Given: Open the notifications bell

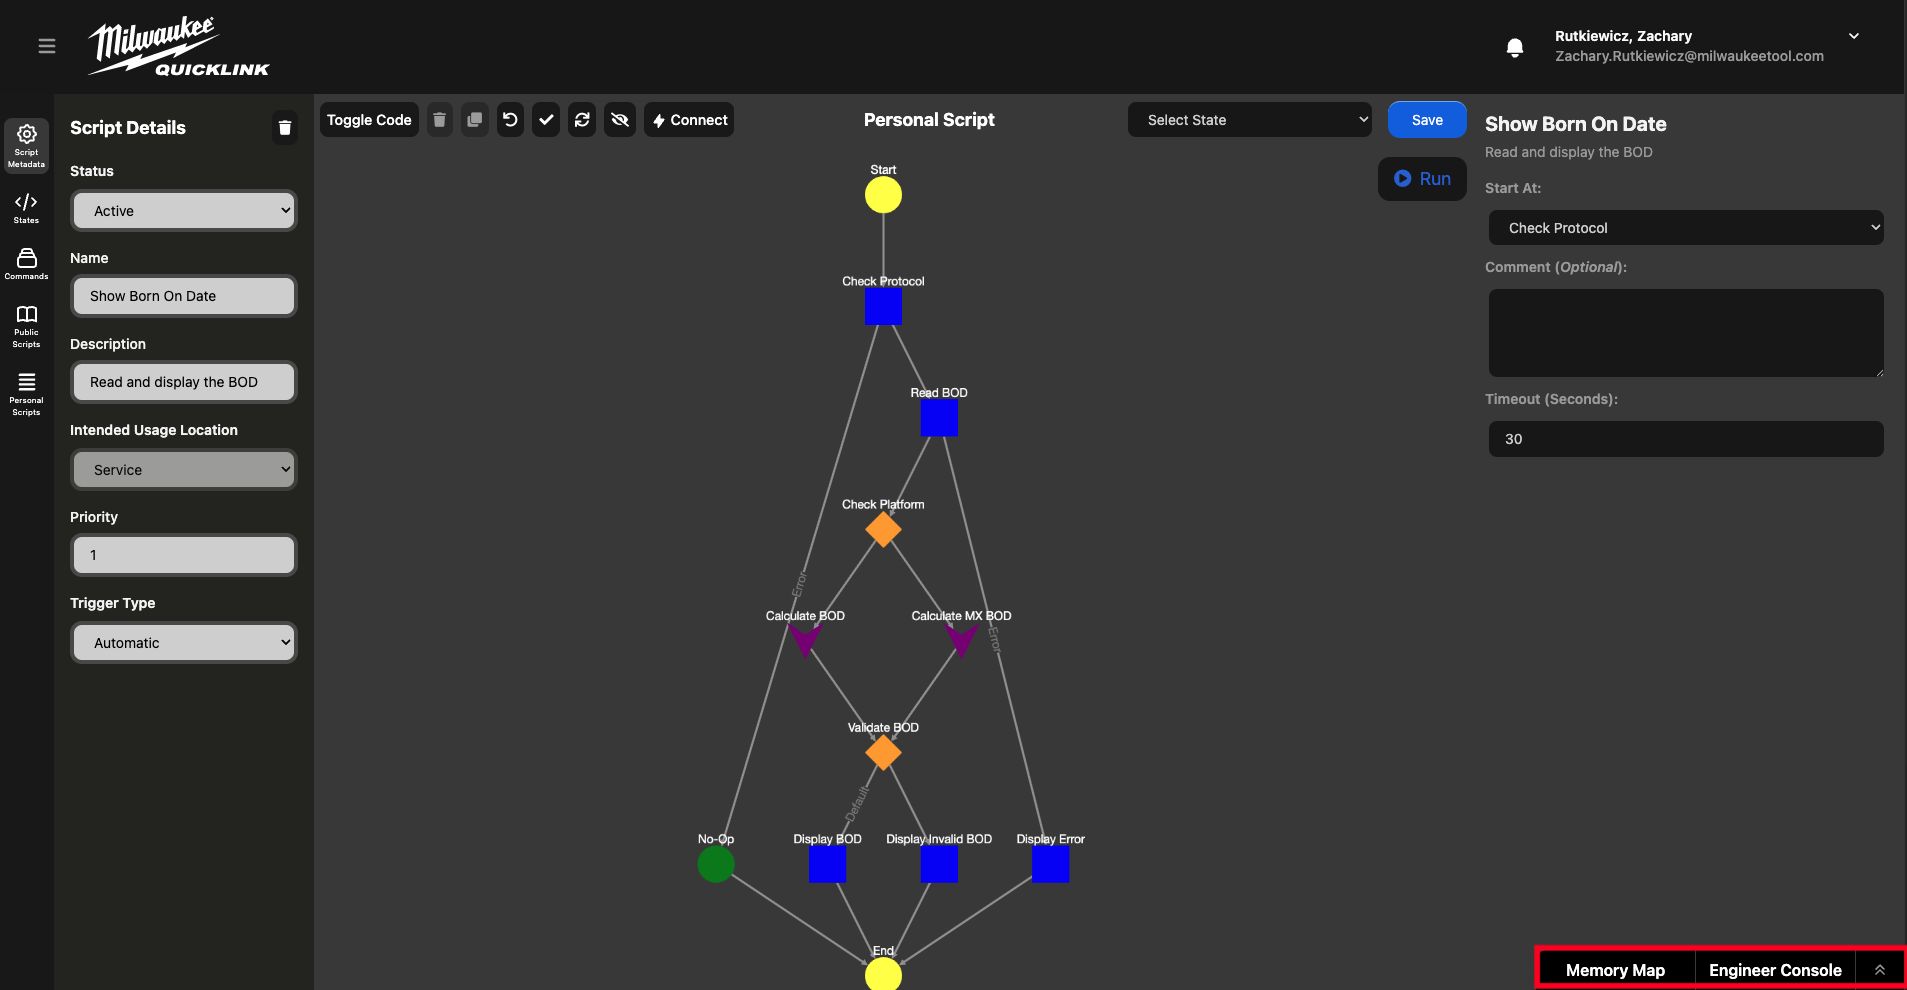Looking at the screenshot, I should 1515,47.
